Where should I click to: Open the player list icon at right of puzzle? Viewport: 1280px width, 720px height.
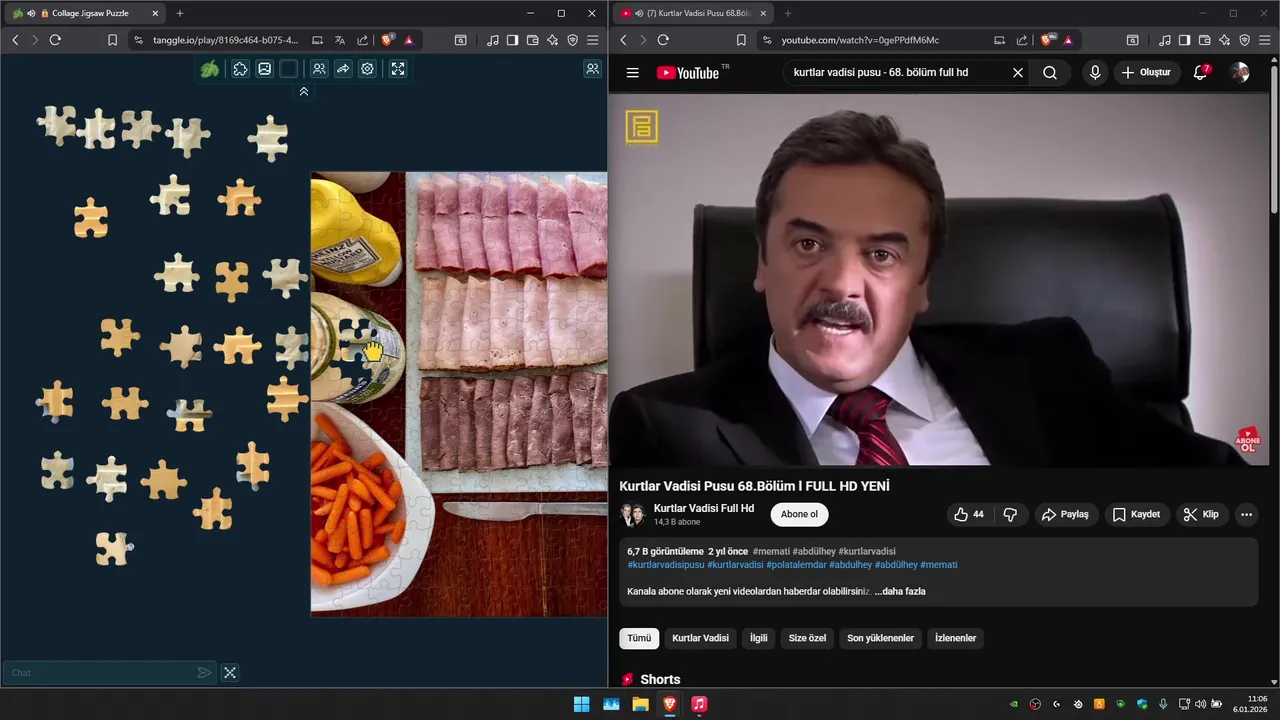(592, 69)
